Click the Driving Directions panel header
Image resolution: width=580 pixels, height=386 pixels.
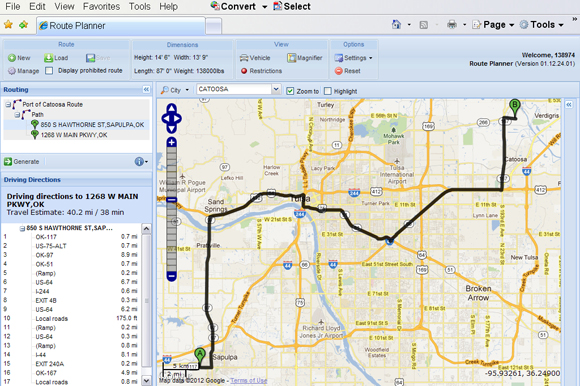pyautogui.click(x=76, y=180)
